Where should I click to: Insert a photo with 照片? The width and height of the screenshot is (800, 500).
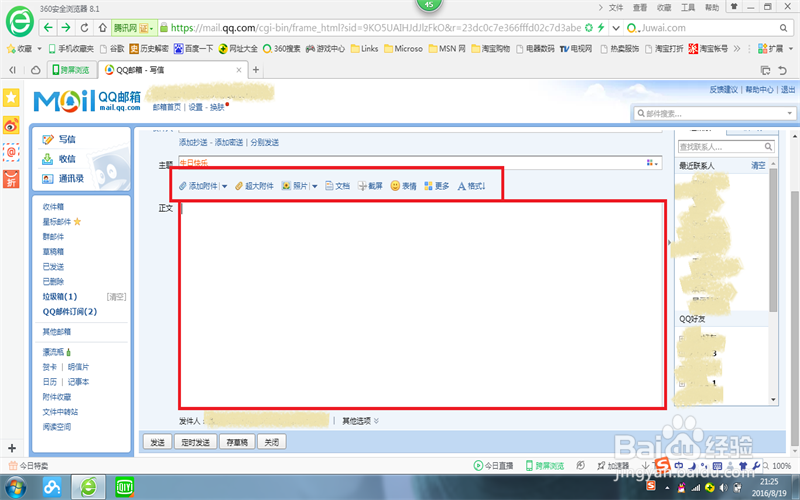295,186
